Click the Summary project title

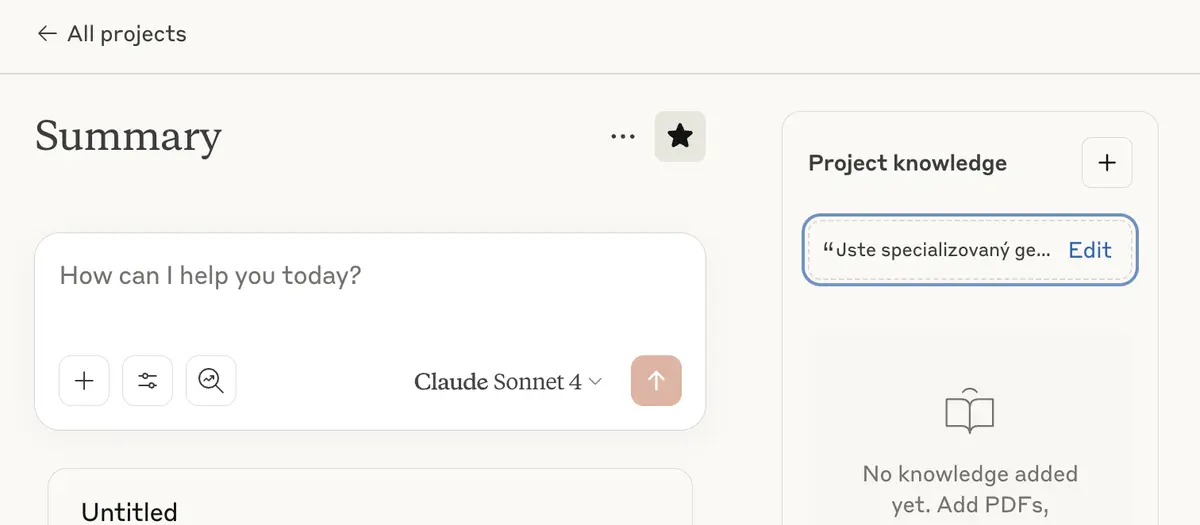click(128, 137)
